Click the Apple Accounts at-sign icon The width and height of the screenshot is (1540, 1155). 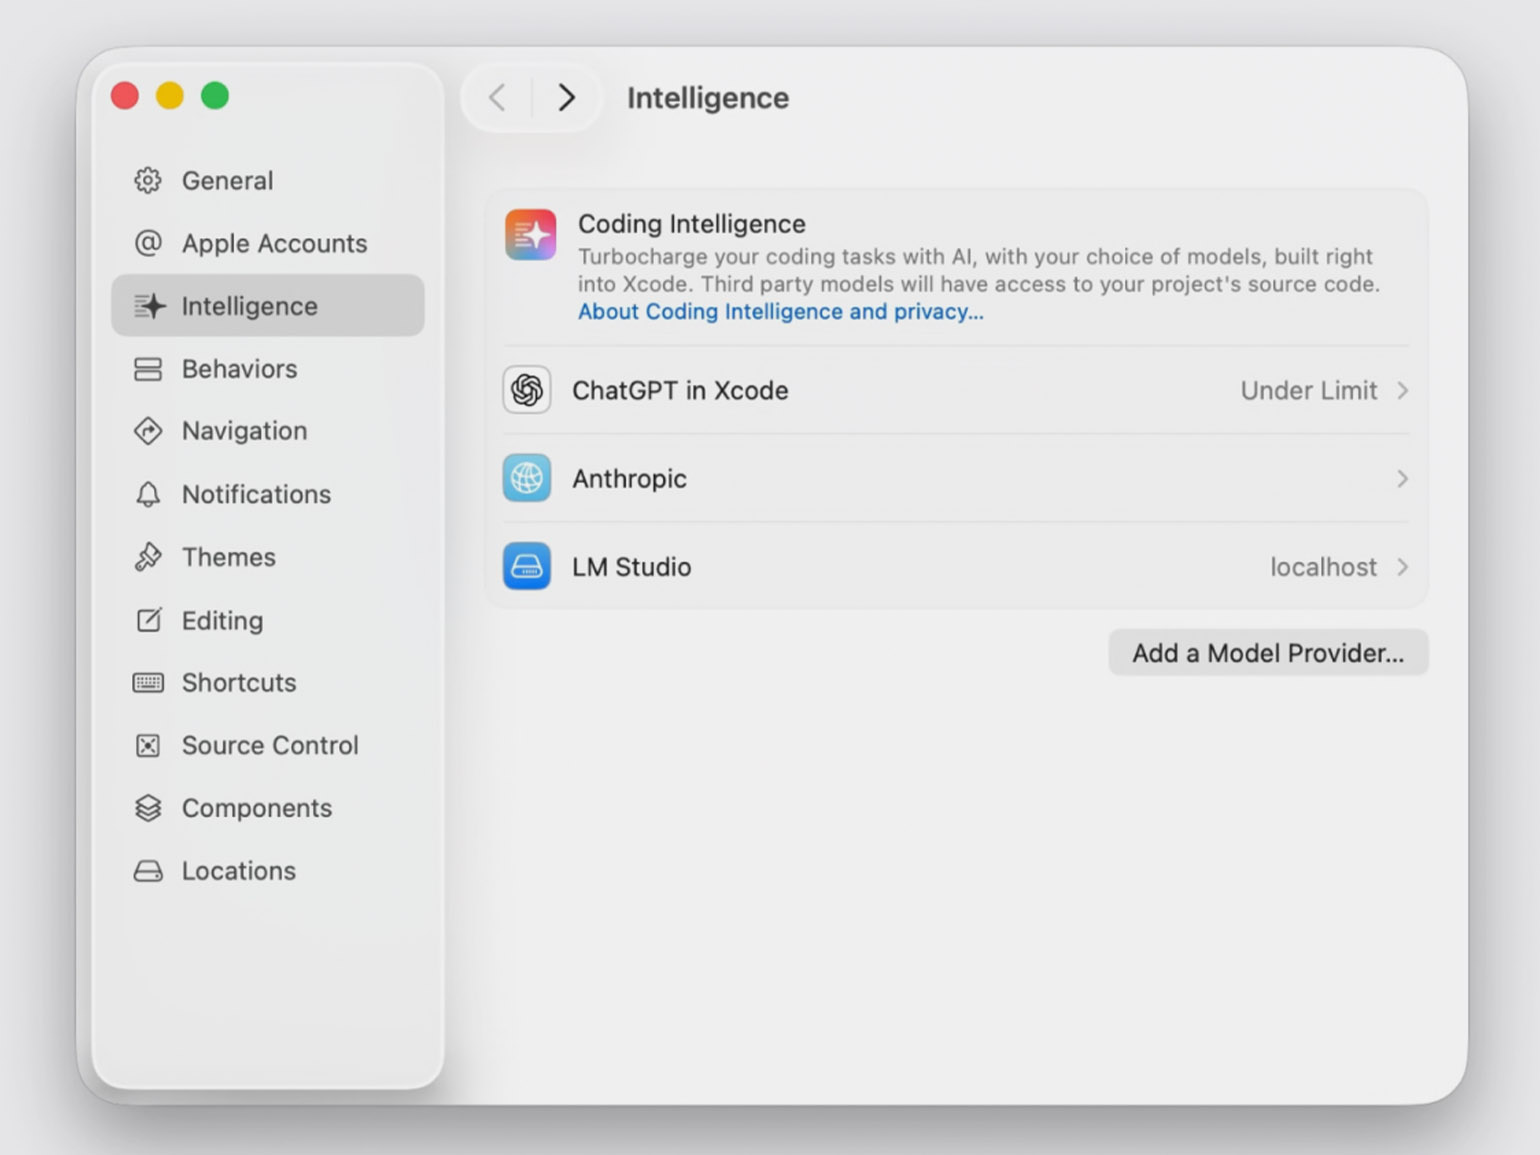tap(148, 243)
